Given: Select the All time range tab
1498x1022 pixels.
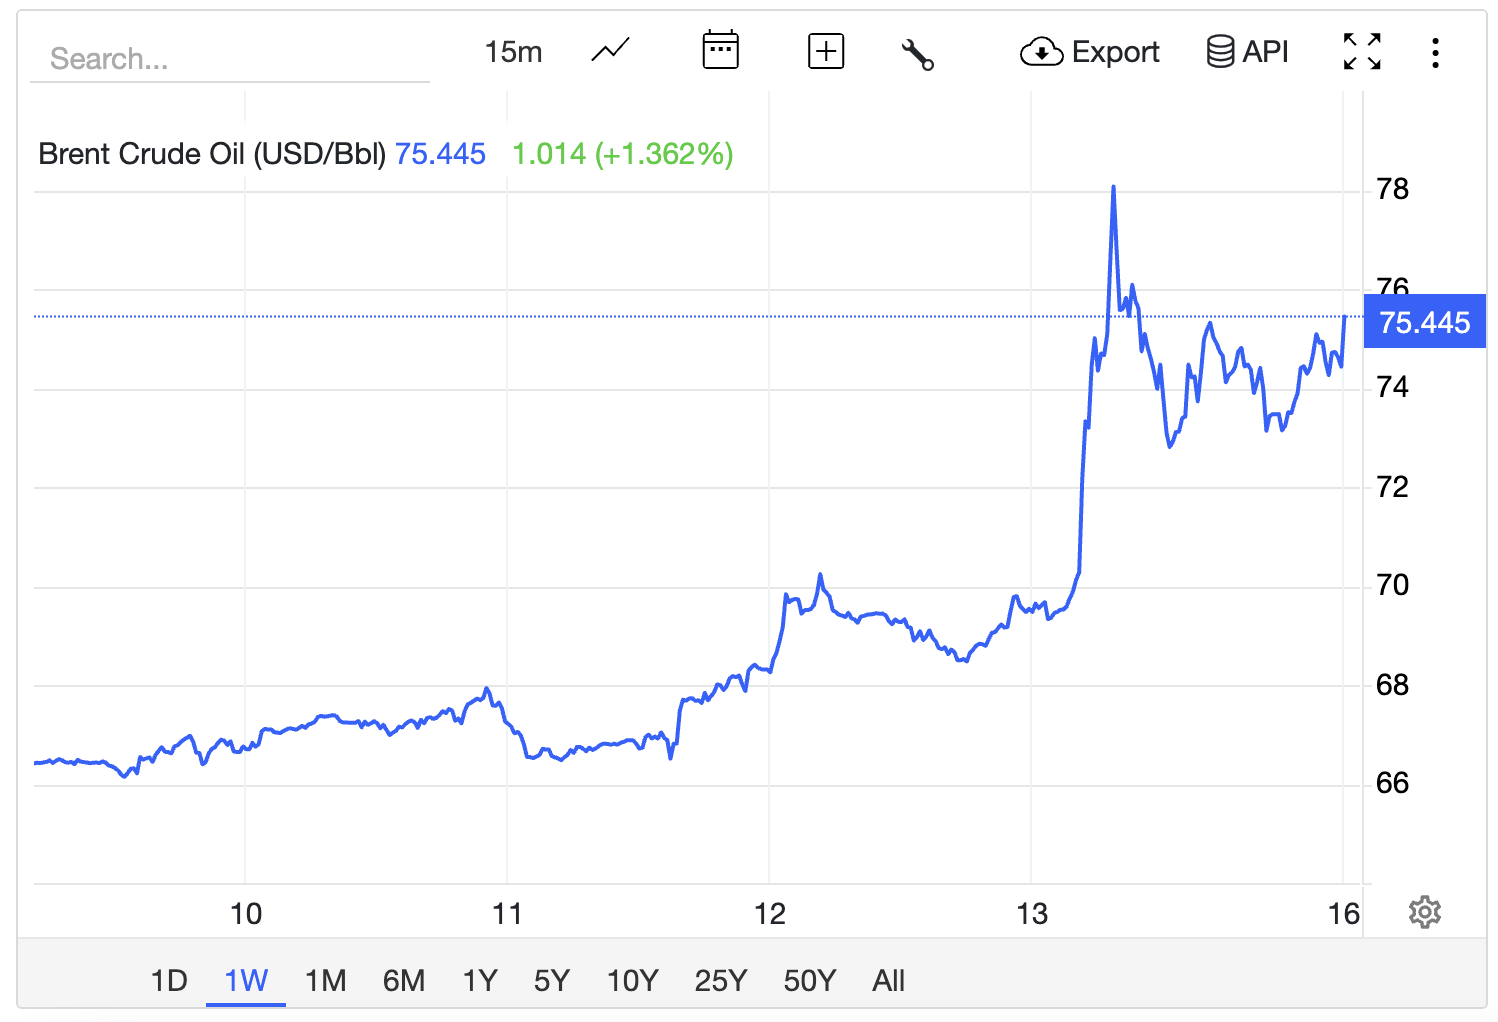Looking at the screenshot, I should pos(888,980).
